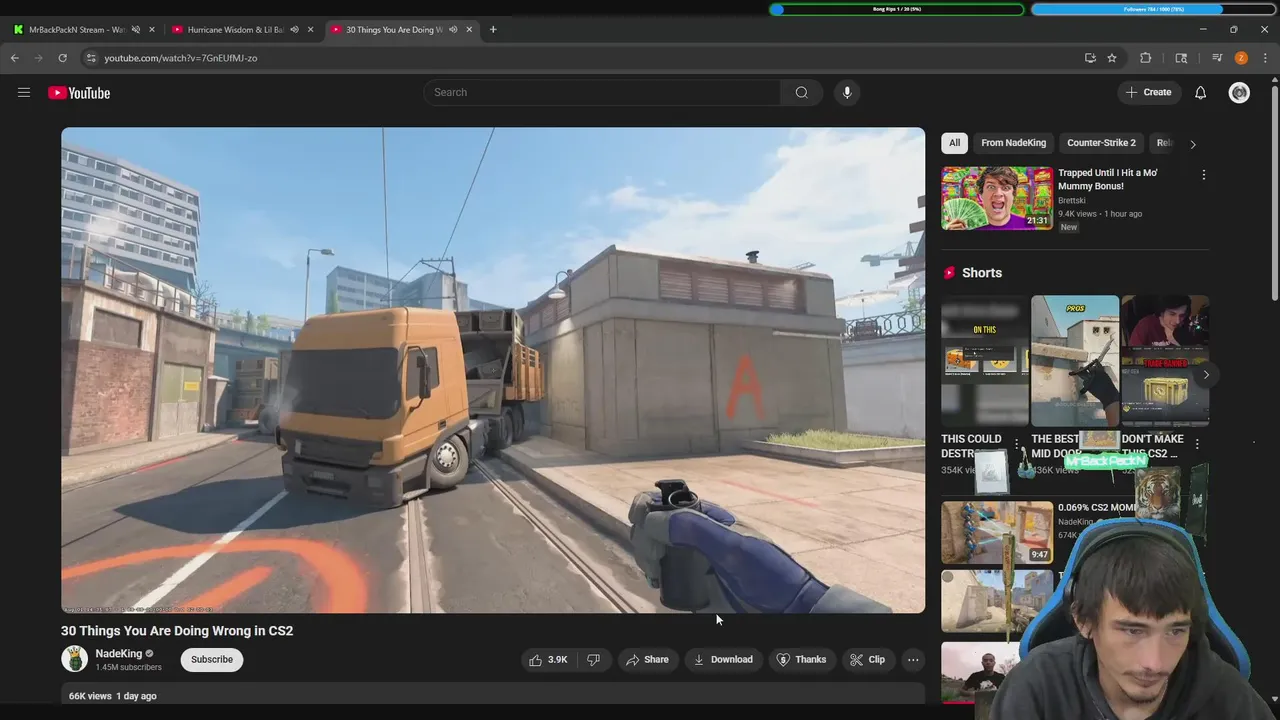
Task: Open options for Trapped Until I Hit video
Action: (1204, 175)
